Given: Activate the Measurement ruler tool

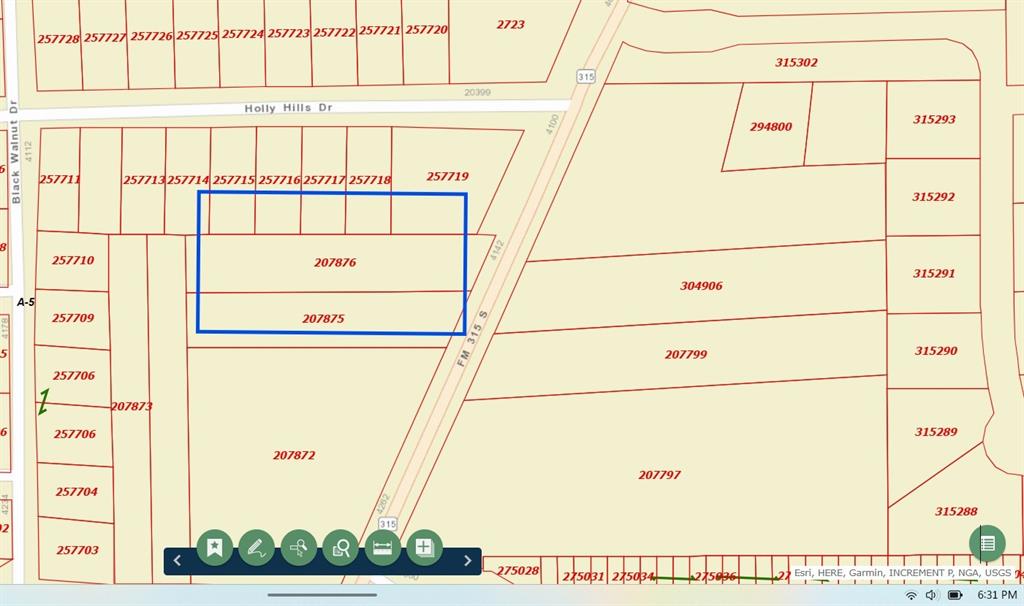Looking at the screenshot, I should (x=383, y=547).
